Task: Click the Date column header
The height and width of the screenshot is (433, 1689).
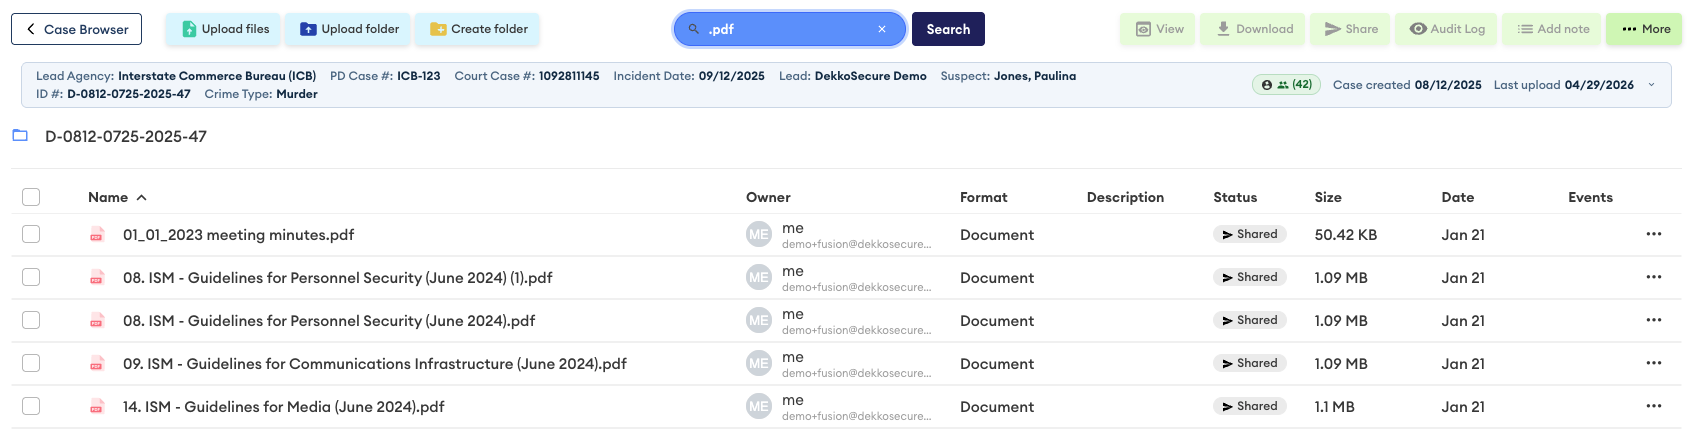Action: [1457, 197]
